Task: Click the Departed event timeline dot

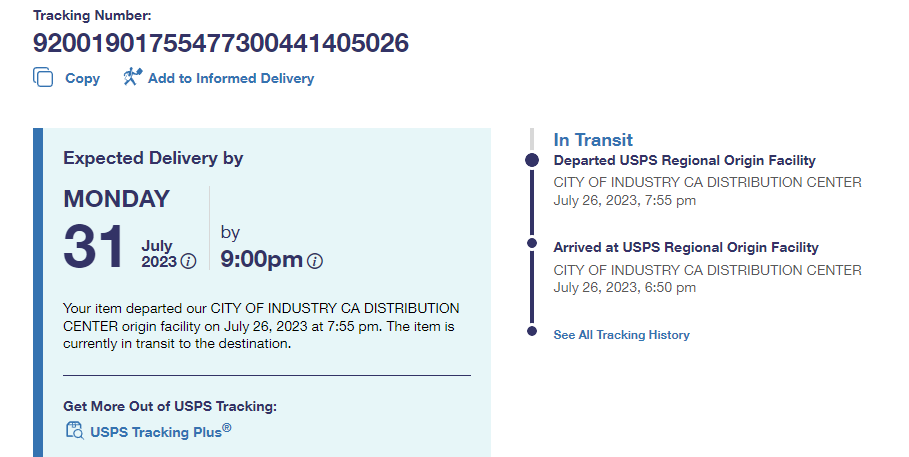Action: point(532,160)
